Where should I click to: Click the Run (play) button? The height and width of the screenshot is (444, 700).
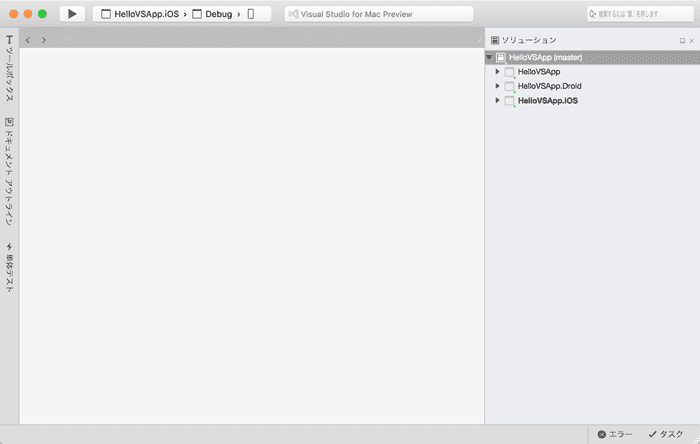click(72, 14)
